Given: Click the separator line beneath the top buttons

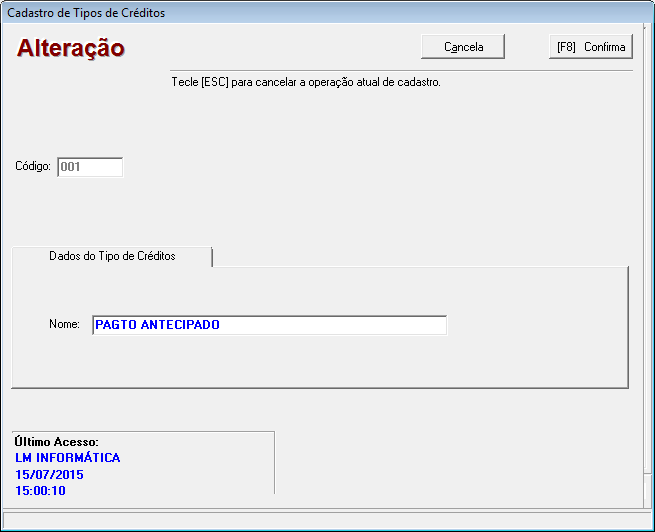Looking at the screenshot, I should pos(400,71).
